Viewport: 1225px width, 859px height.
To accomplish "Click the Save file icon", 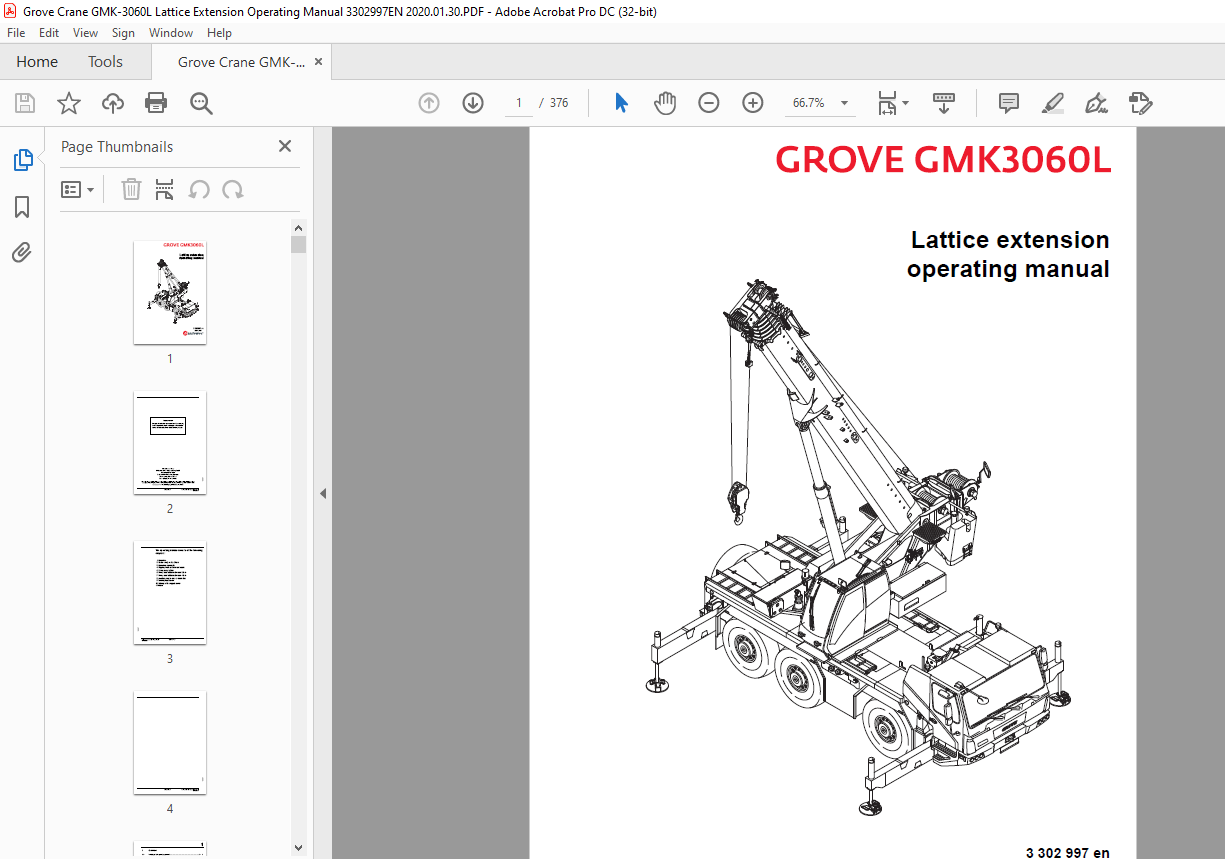I will 25,103.
